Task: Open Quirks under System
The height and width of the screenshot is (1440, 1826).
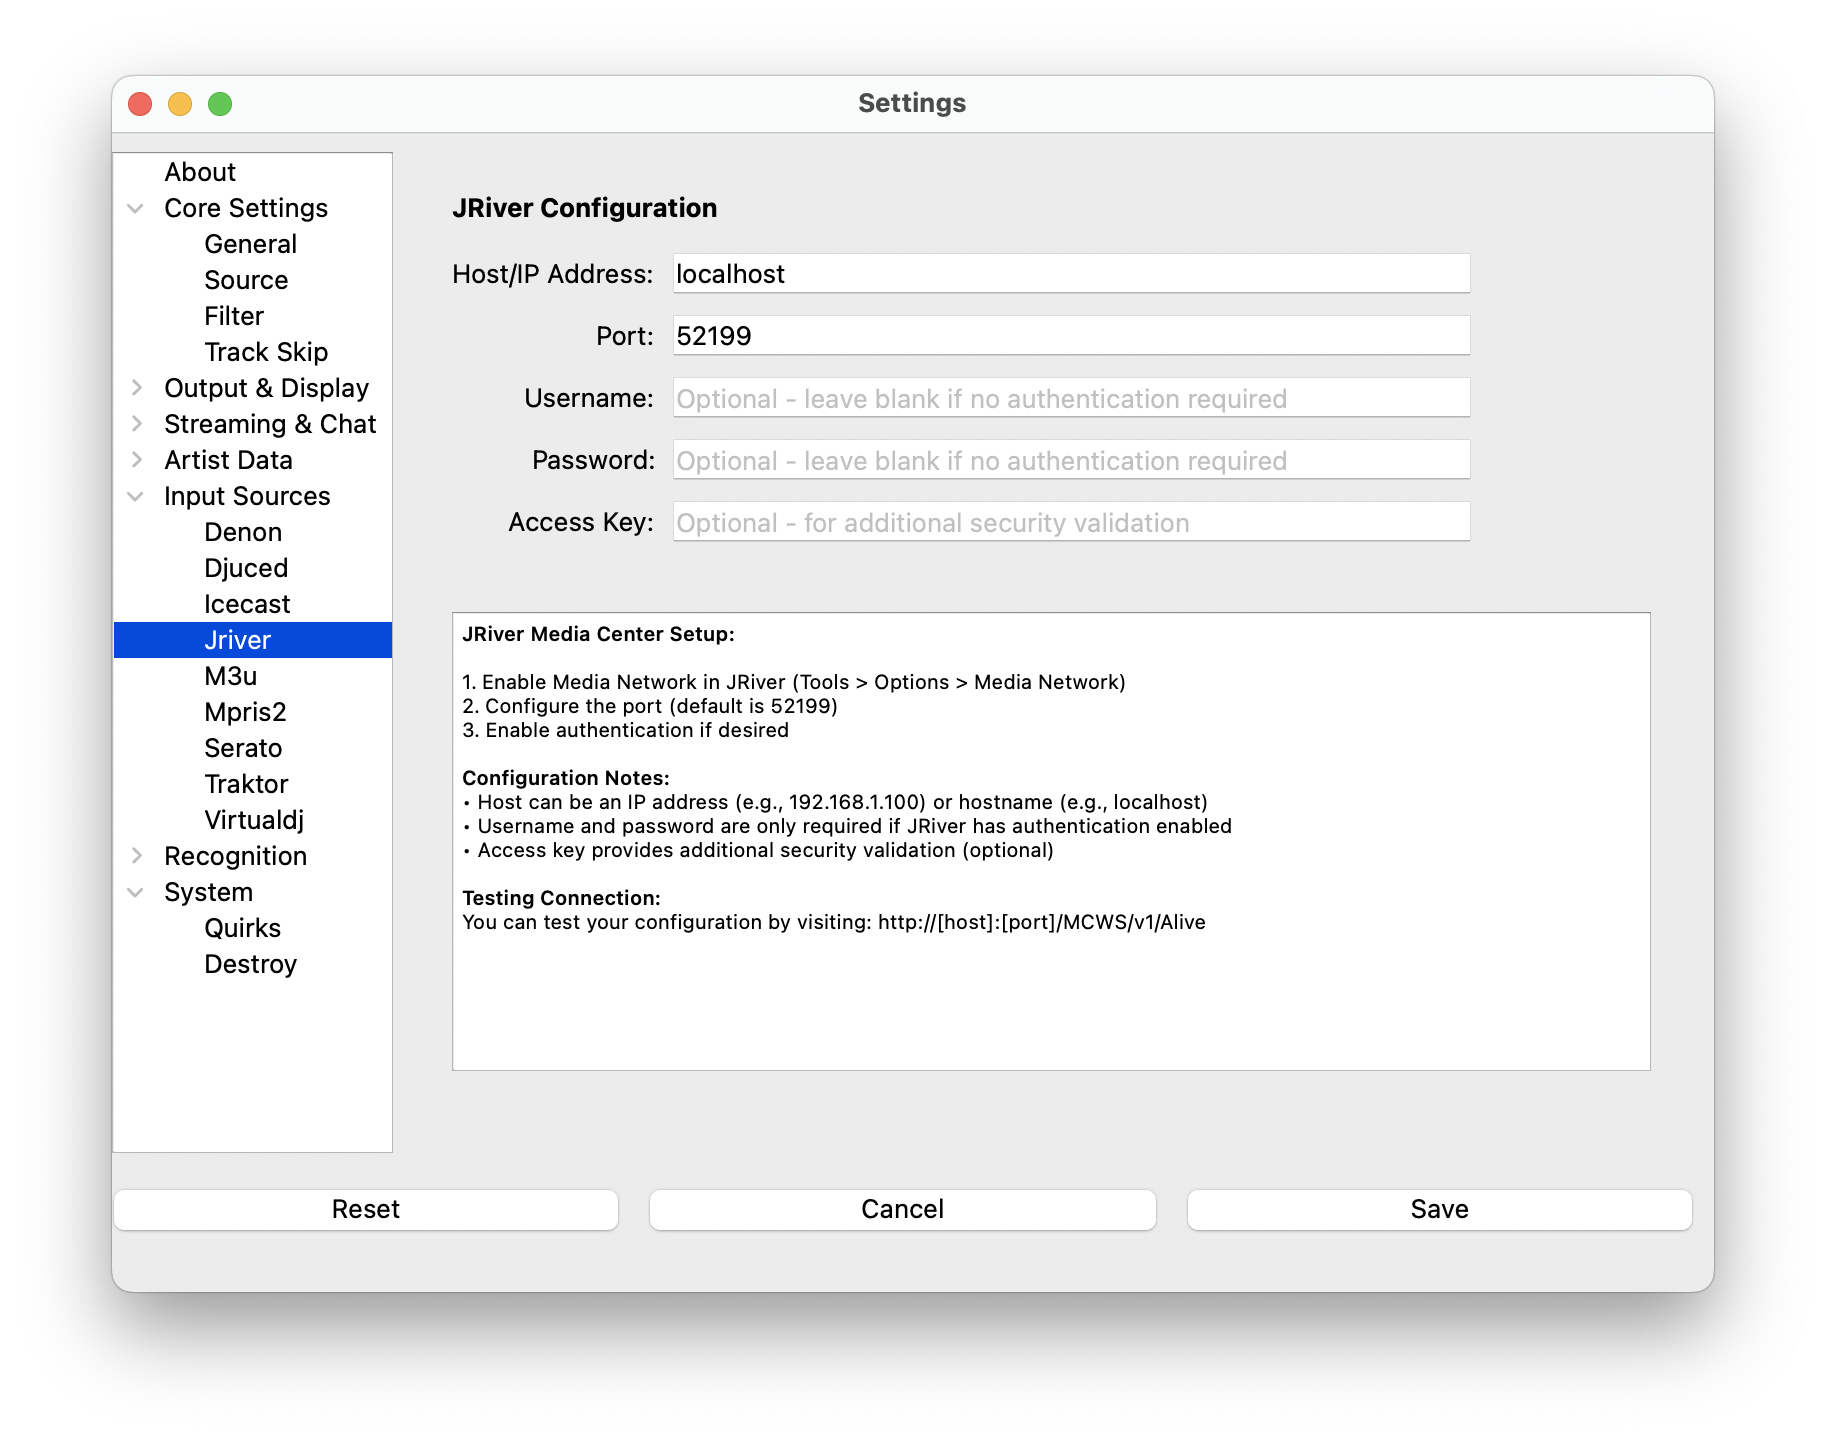Action: [241, 928]
